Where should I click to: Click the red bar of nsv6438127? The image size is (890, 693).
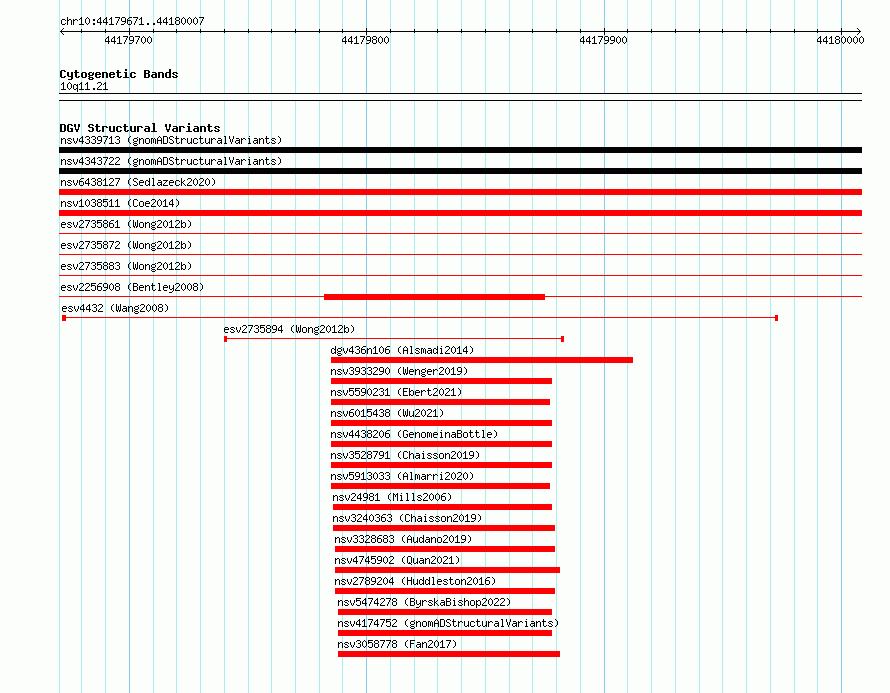click(x=460, y=192)
